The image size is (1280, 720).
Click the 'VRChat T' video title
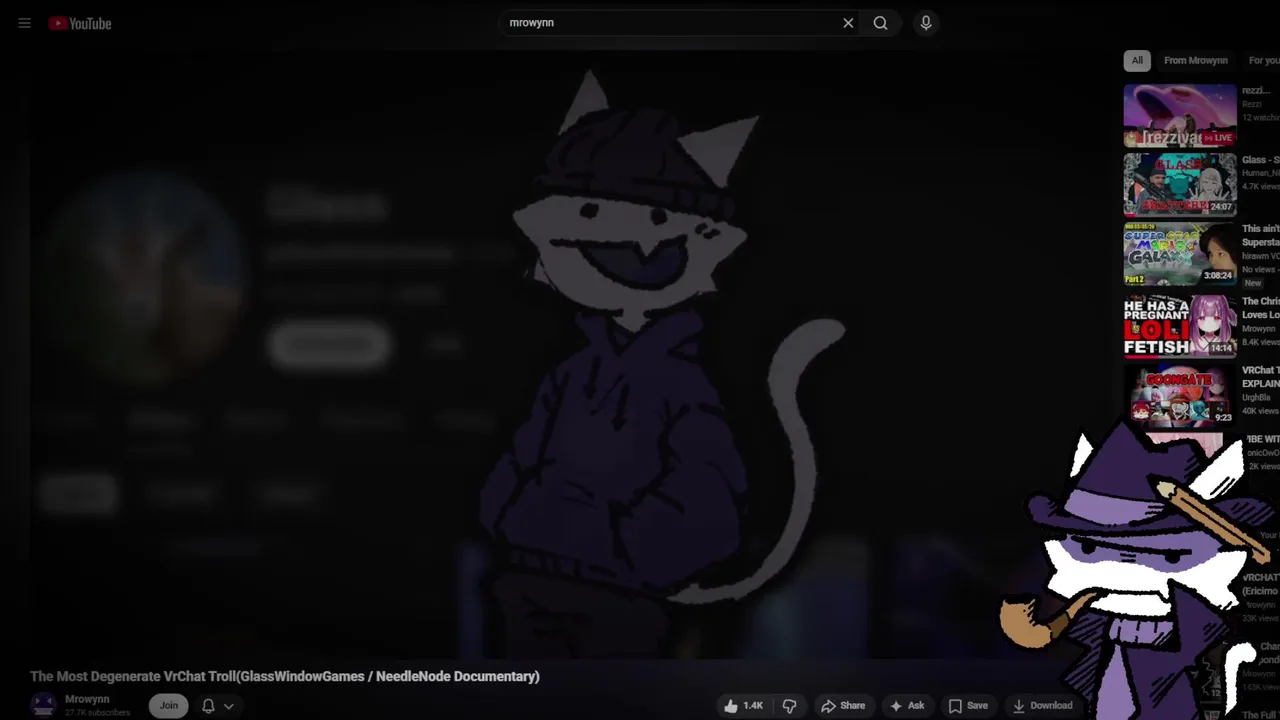1260,376
